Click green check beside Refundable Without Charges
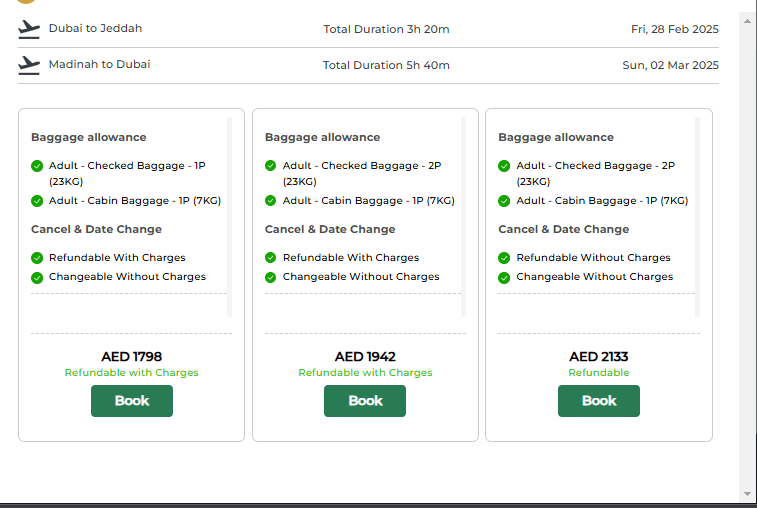This screenshot has width=757, height=508. click(505, 258)
